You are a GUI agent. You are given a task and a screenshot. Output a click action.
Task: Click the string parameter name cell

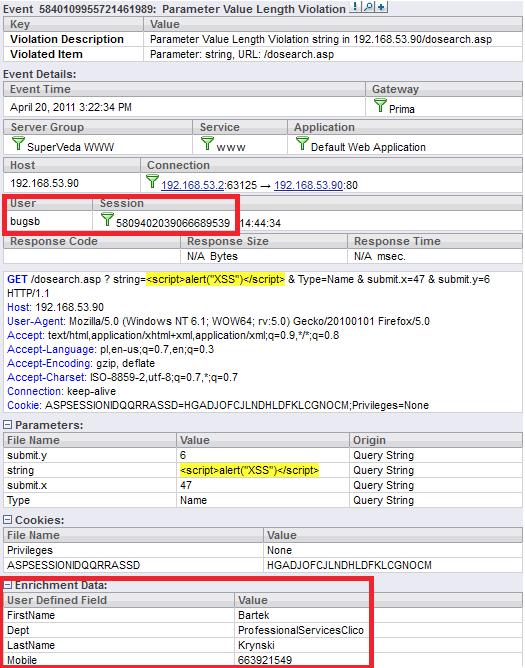[90, 470]
